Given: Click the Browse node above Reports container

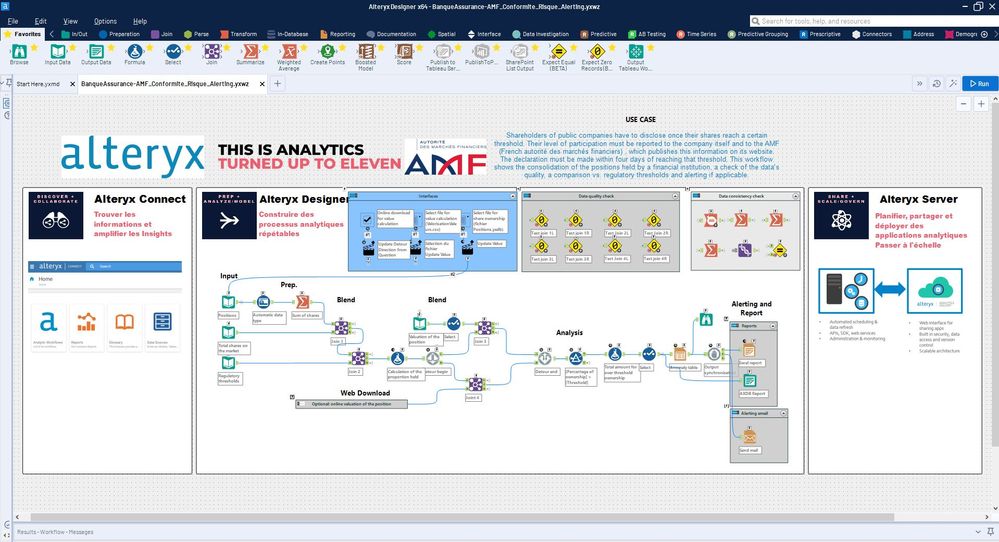Looking at the screenshot, I should pyautogui.click(x=706, y=320).
